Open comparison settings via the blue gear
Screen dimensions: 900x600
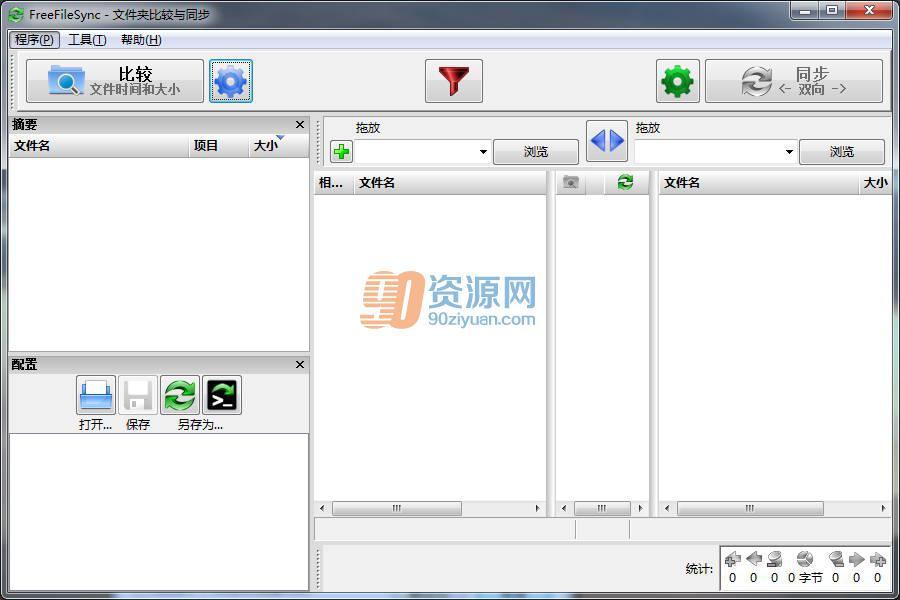(231, 81)
